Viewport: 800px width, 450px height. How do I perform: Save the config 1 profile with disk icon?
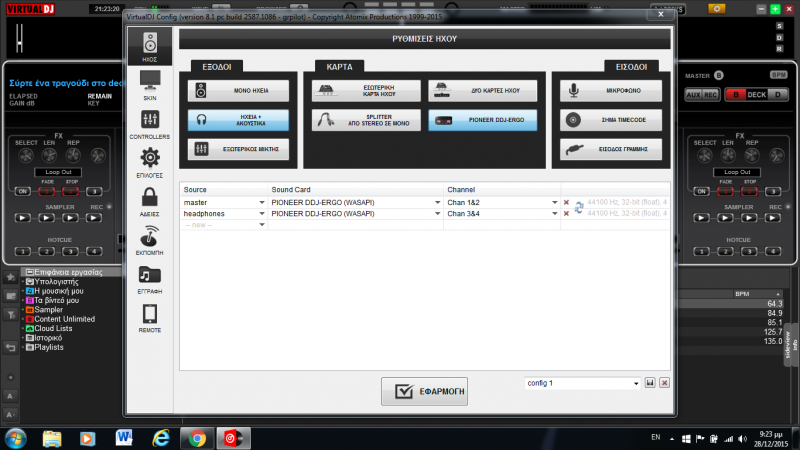(650, 383)
